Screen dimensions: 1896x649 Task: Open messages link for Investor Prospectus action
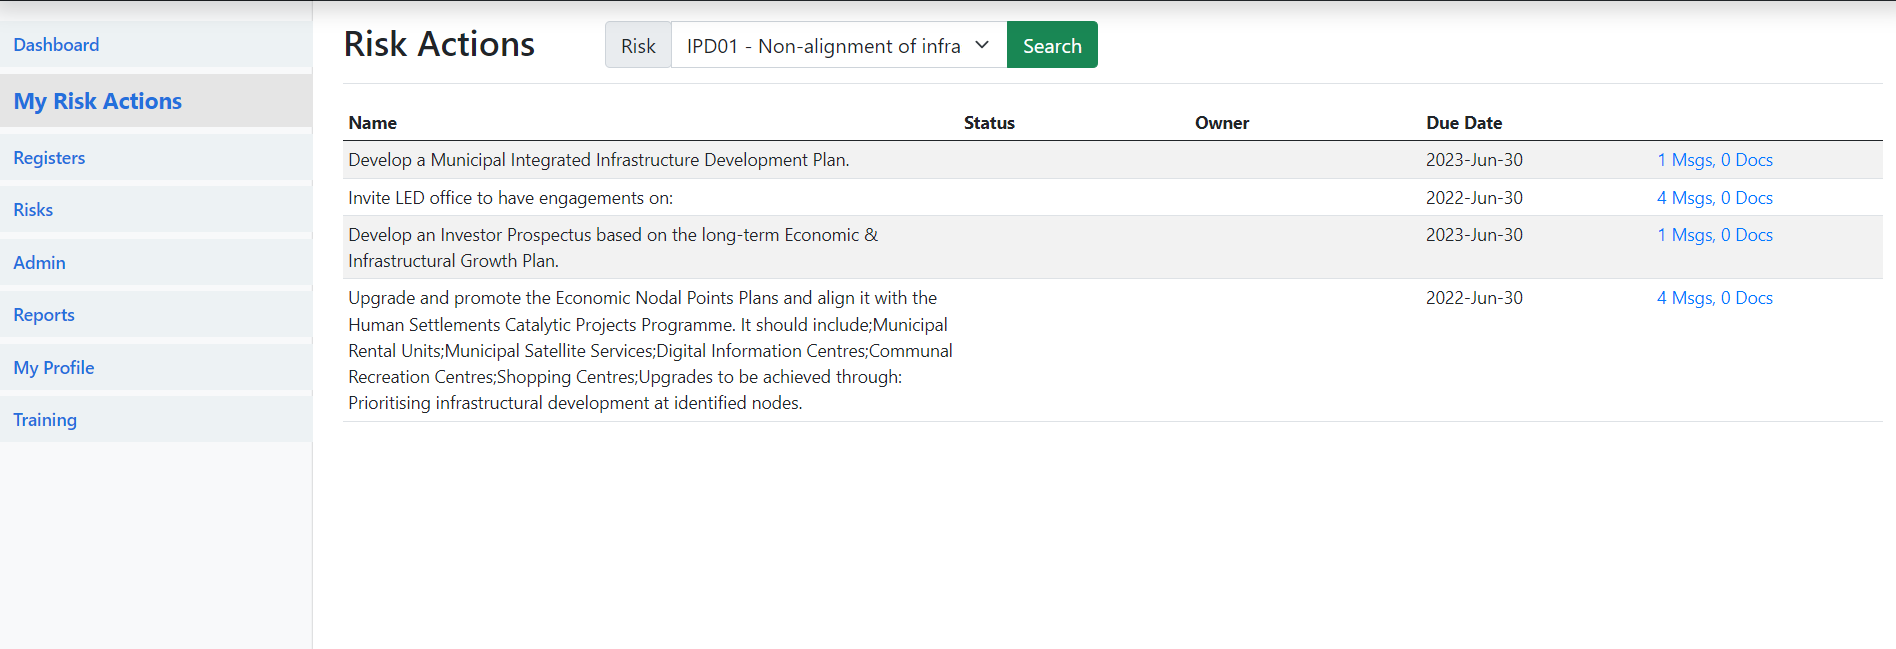click(x=1714, y=235)
